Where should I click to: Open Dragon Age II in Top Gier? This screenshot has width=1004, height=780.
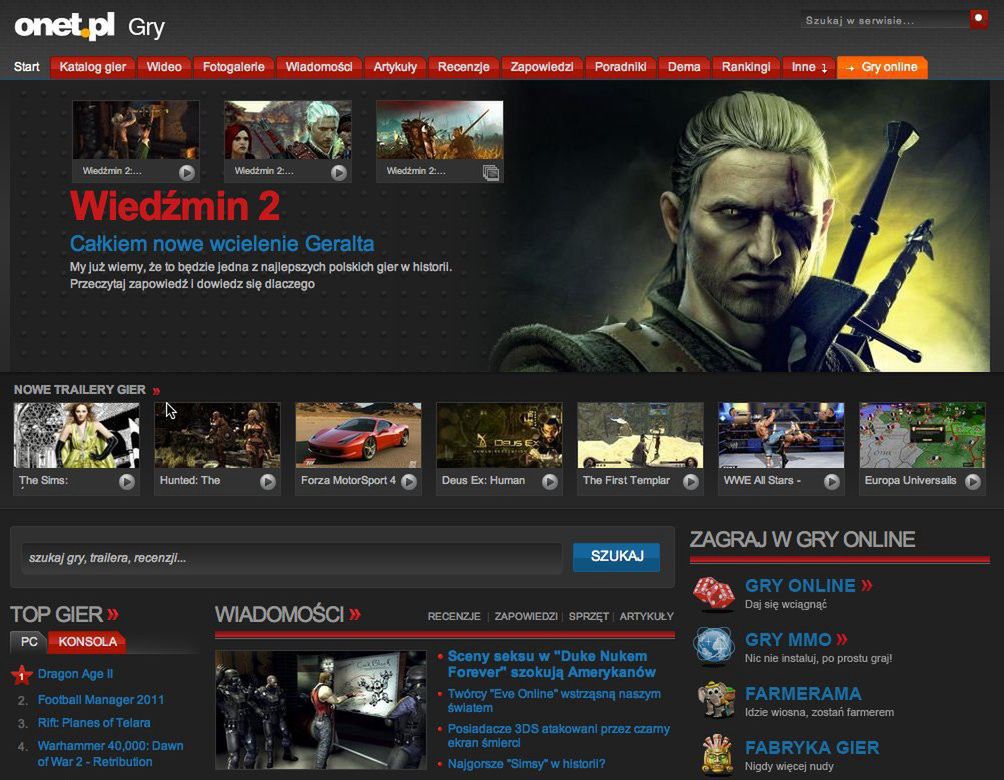point(75,674)
